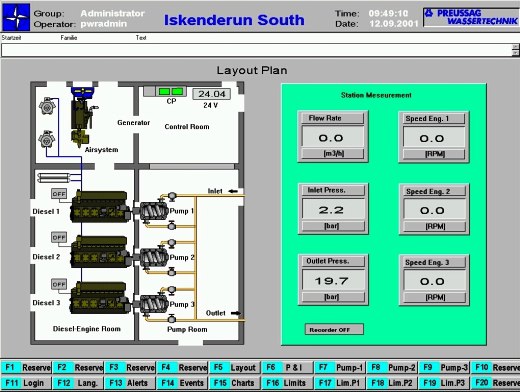The width and height of the screenshot is (520, 392).
Task: Click the NATO compass logo icon
Action: pyautogui.click(x=16, y=17)
